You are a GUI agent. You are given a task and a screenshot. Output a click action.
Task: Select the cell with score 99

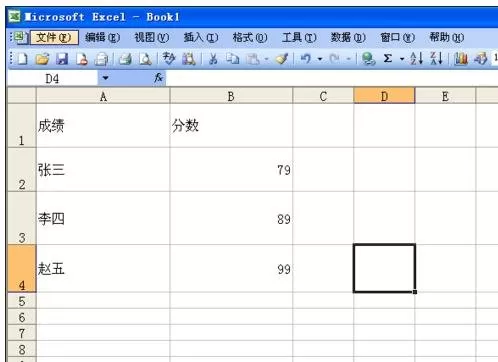coord(231,268)
